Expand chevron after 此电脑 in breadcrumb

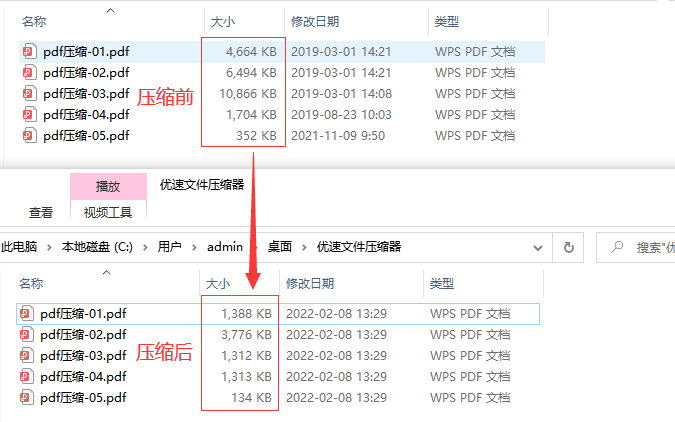(x=49, y=247)
